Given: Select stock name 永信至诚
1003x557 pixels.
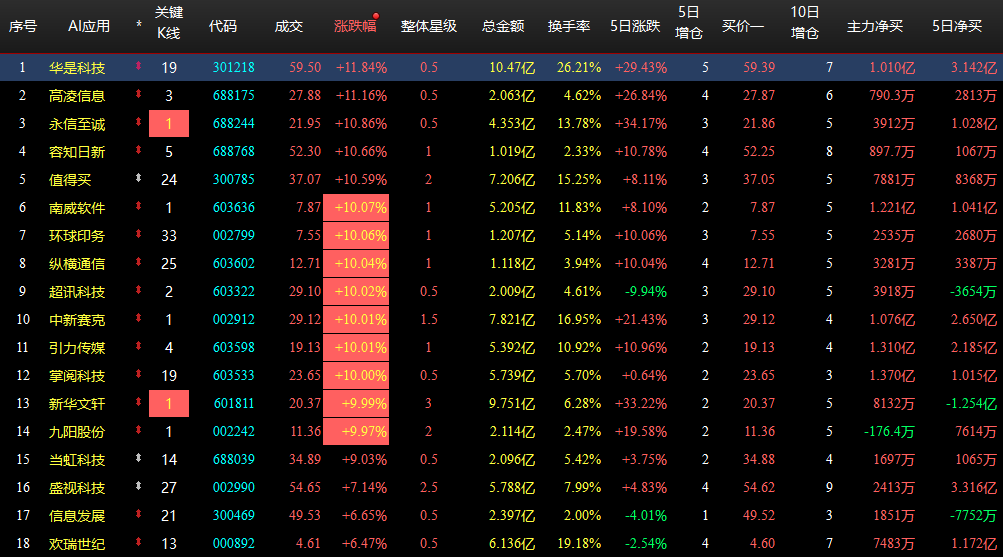Looking at the screenshot, I should point(77,124).
